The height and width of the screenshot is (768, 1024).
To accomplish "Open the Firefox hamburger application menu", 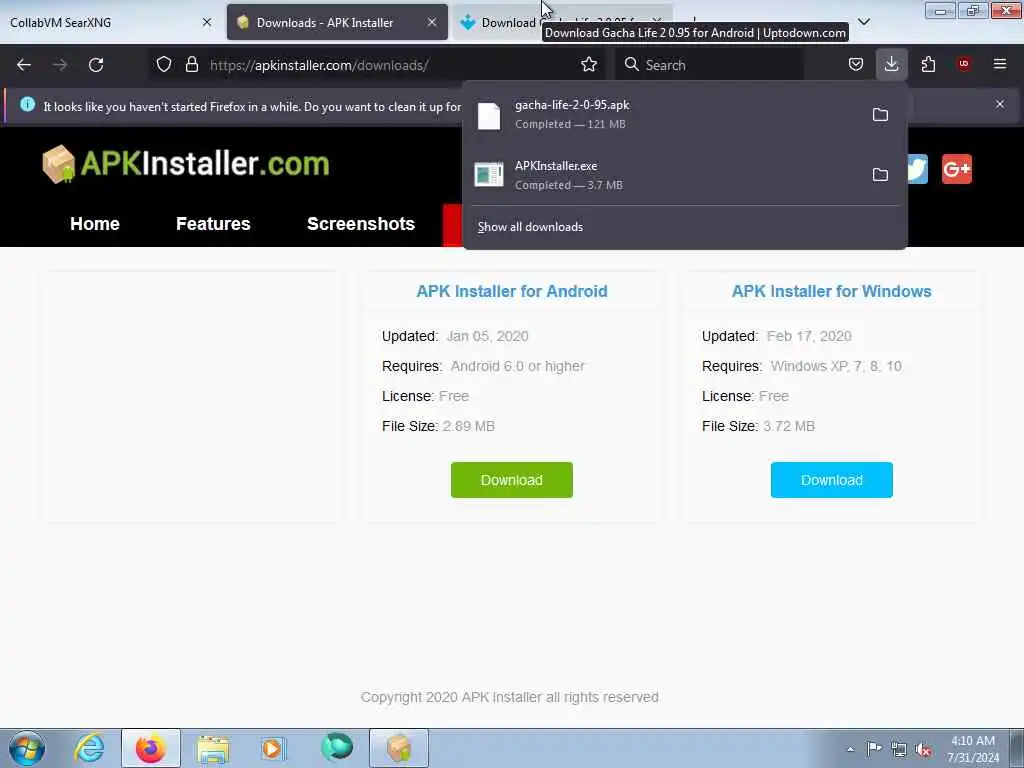I will [999, 64].
